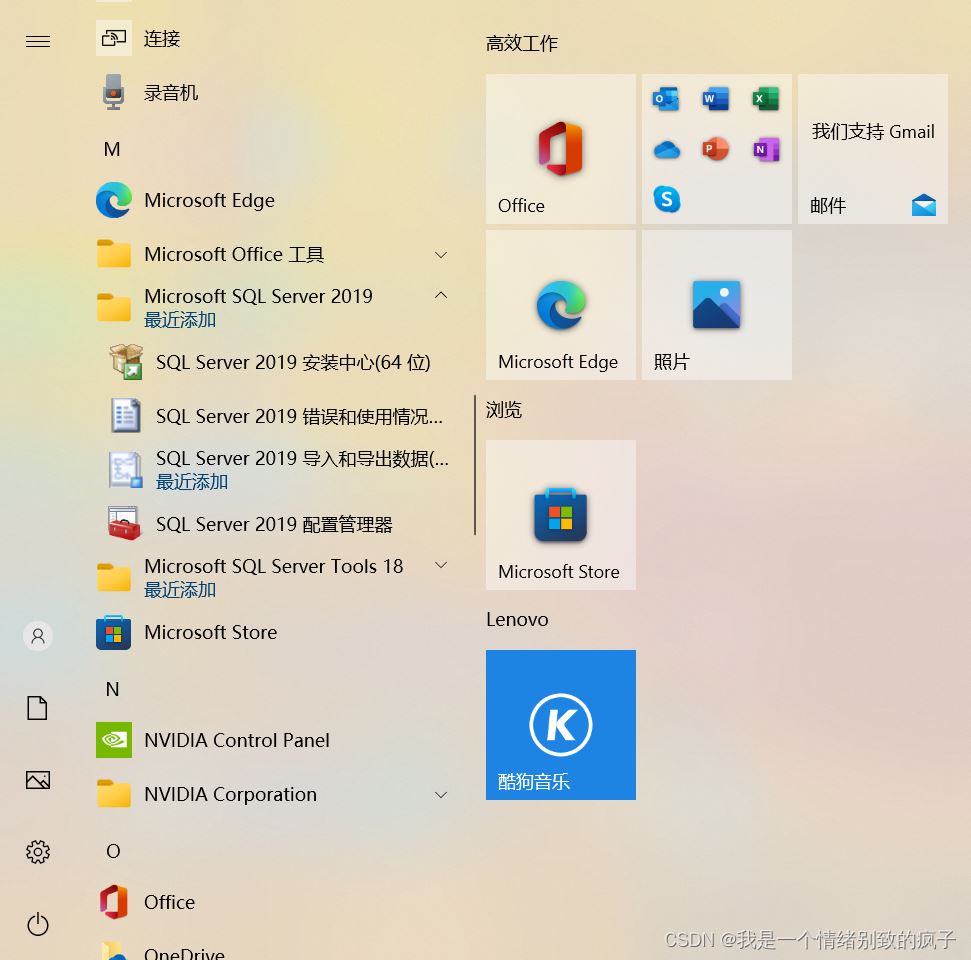Launch Office from the app list
The image size is (971, 960).
click(x=272, y=902)
